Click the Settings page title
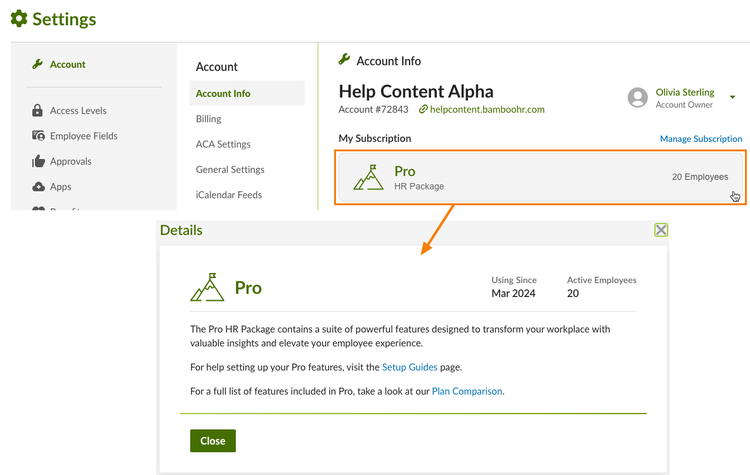This screenshot has width=750, height=475. [x=64, y=19]
